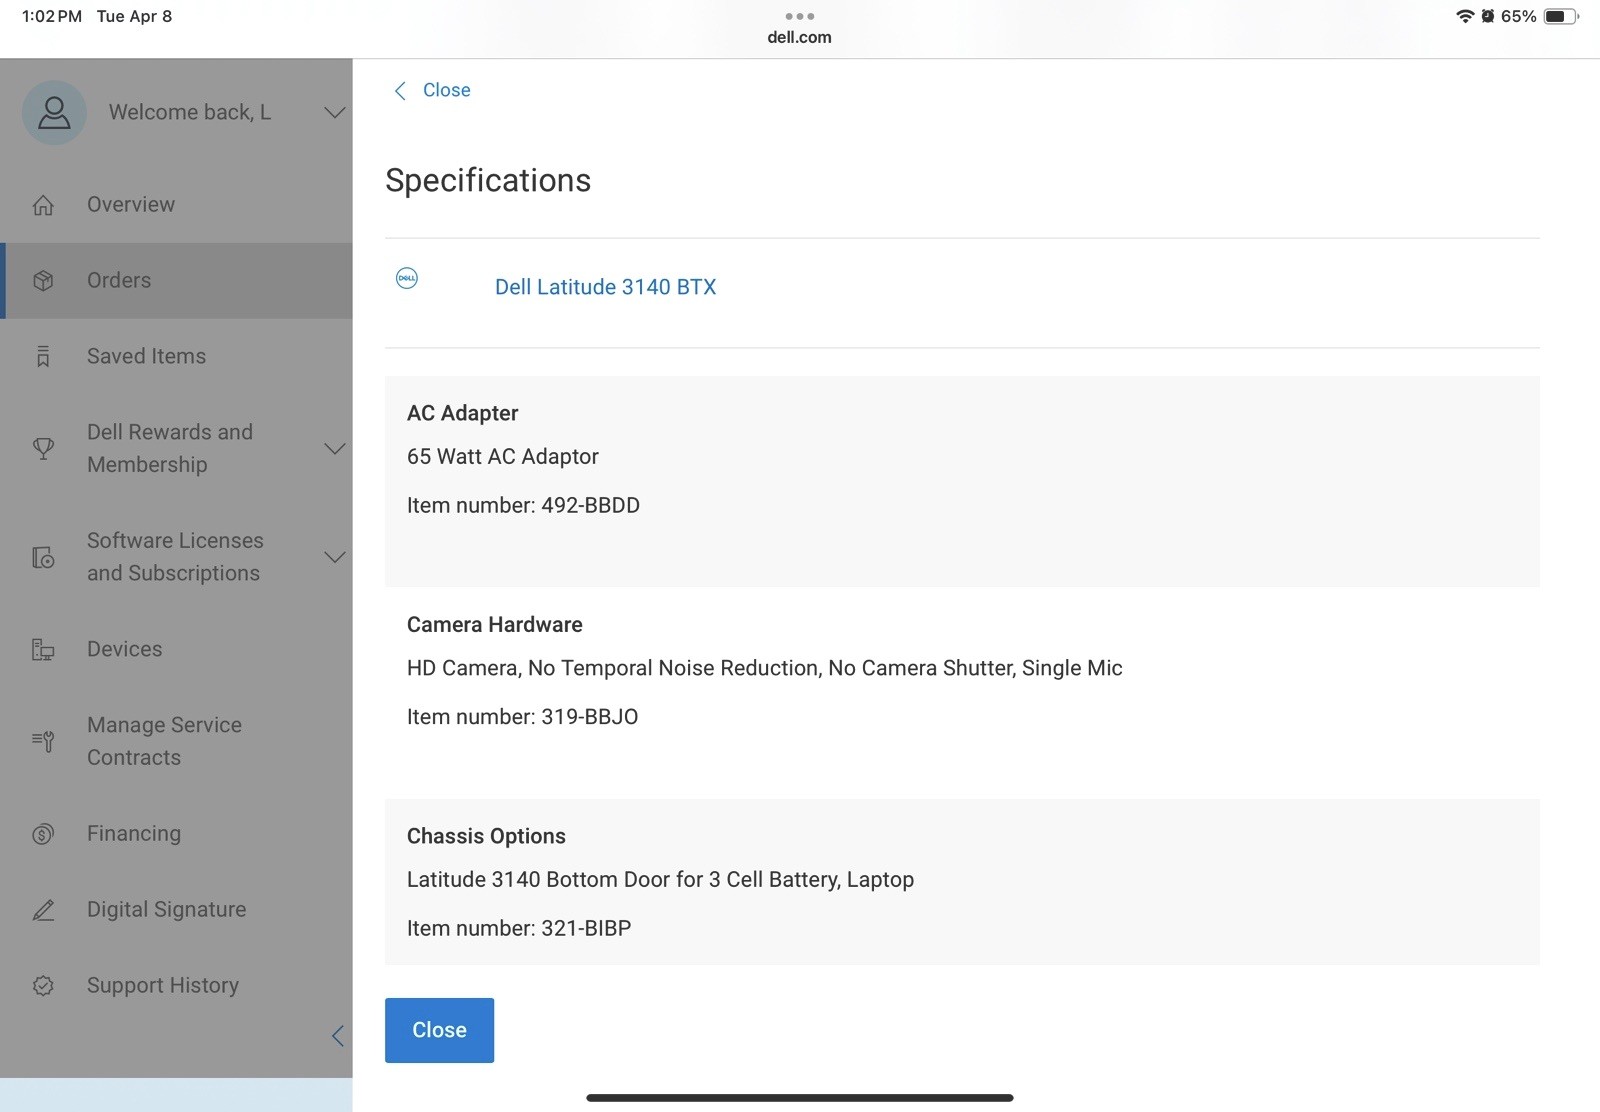Open the Overview menu item

pyautogui.click(x=176, y=205)
